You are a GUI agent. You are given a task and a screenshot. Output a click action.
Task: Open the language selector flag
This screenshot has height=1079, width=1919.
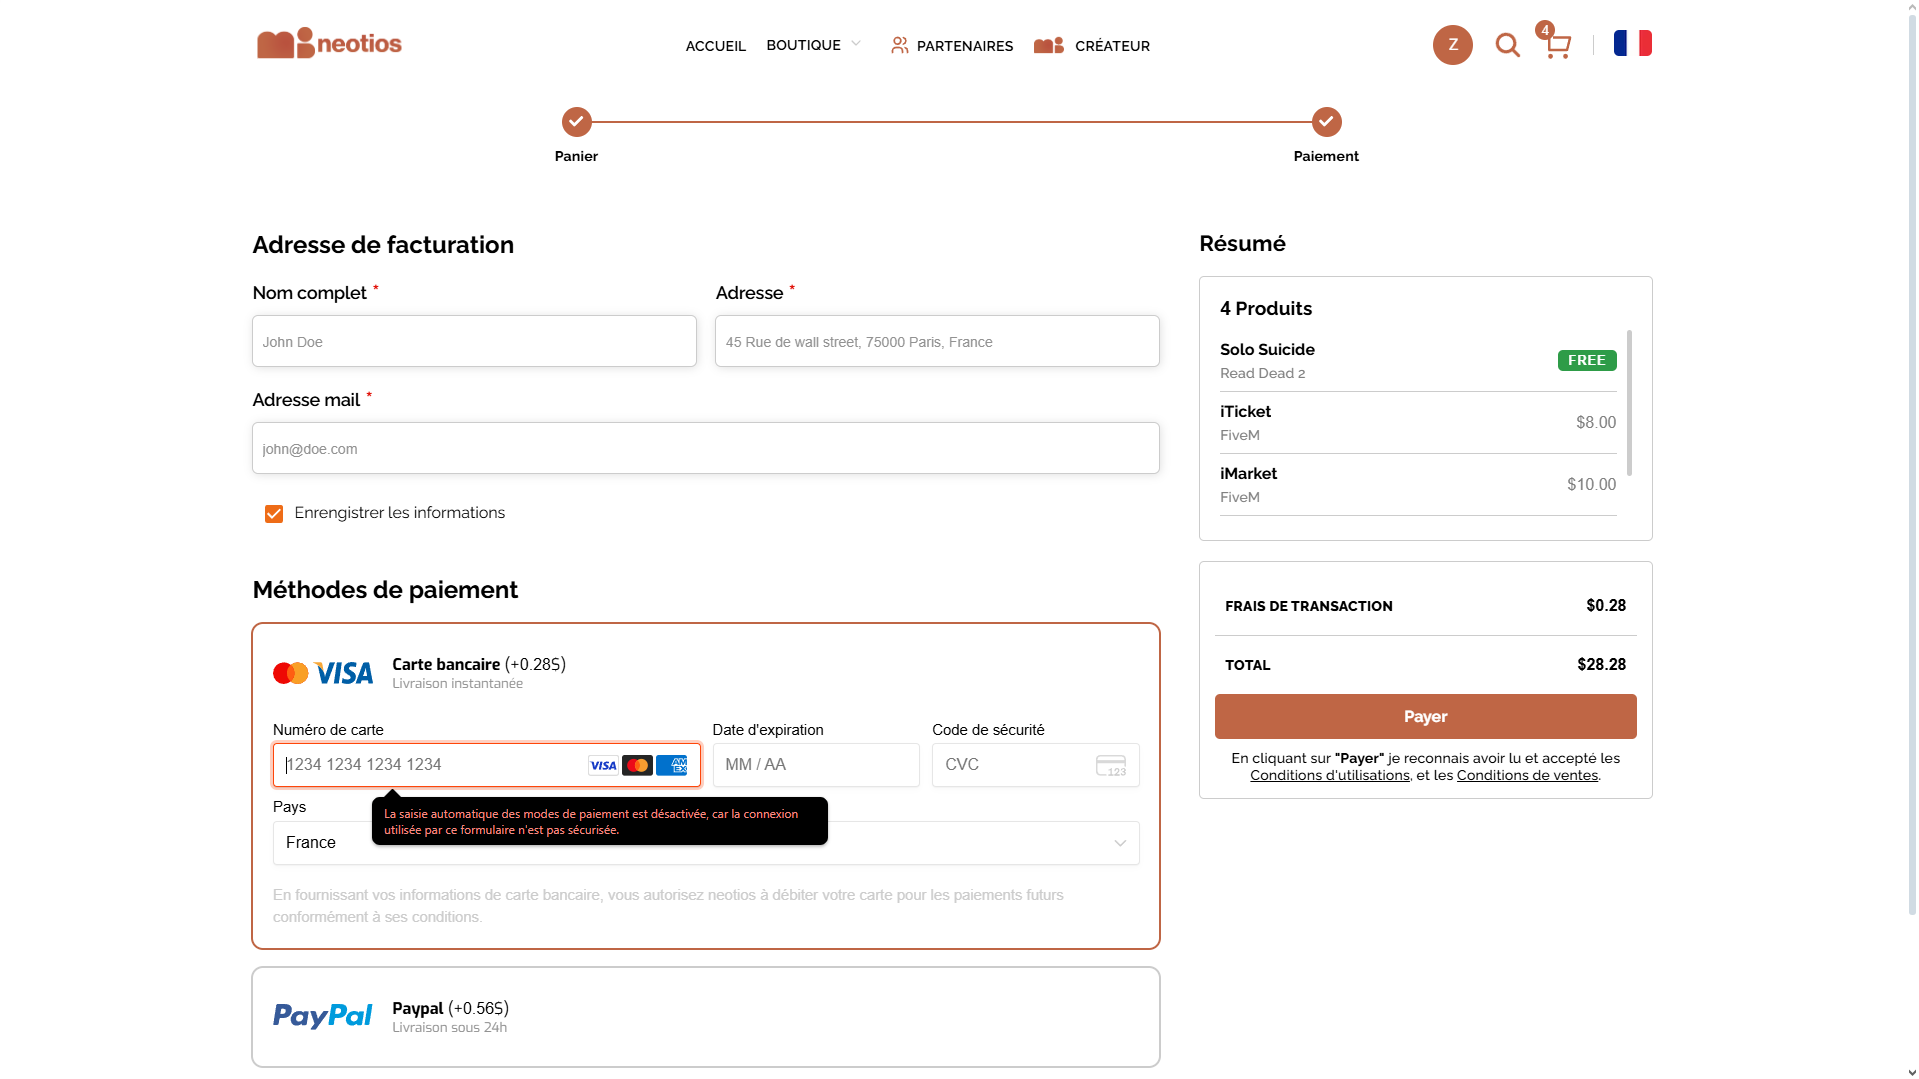(1632, 43)
